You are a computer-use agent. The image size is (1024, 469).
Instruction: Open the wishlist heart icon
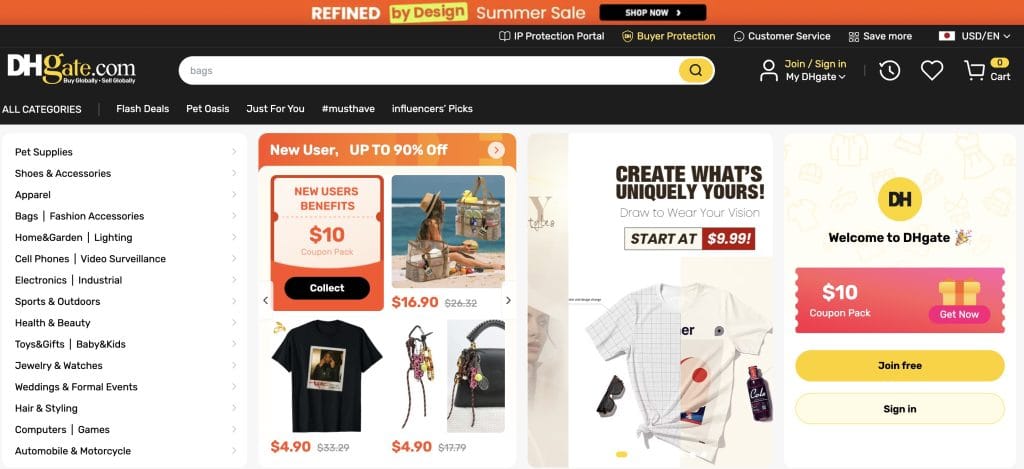coord(932,71)
